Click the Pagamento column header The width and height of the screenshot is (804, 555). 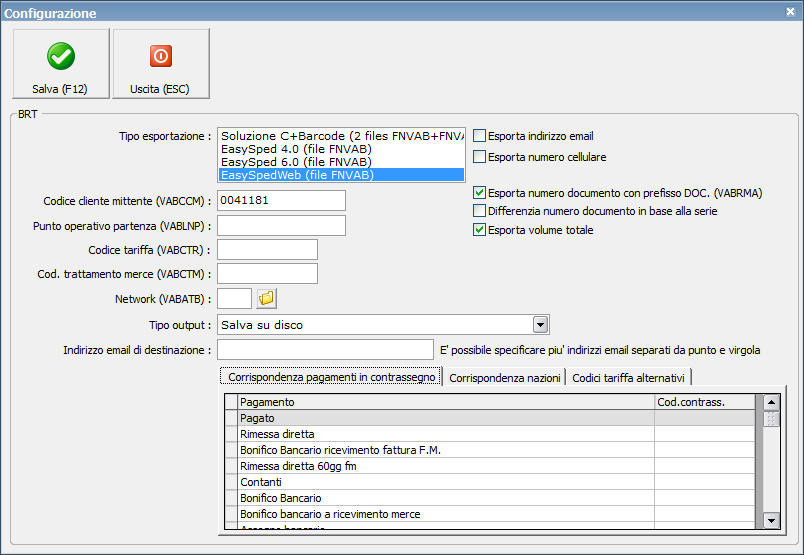point(446,402)
